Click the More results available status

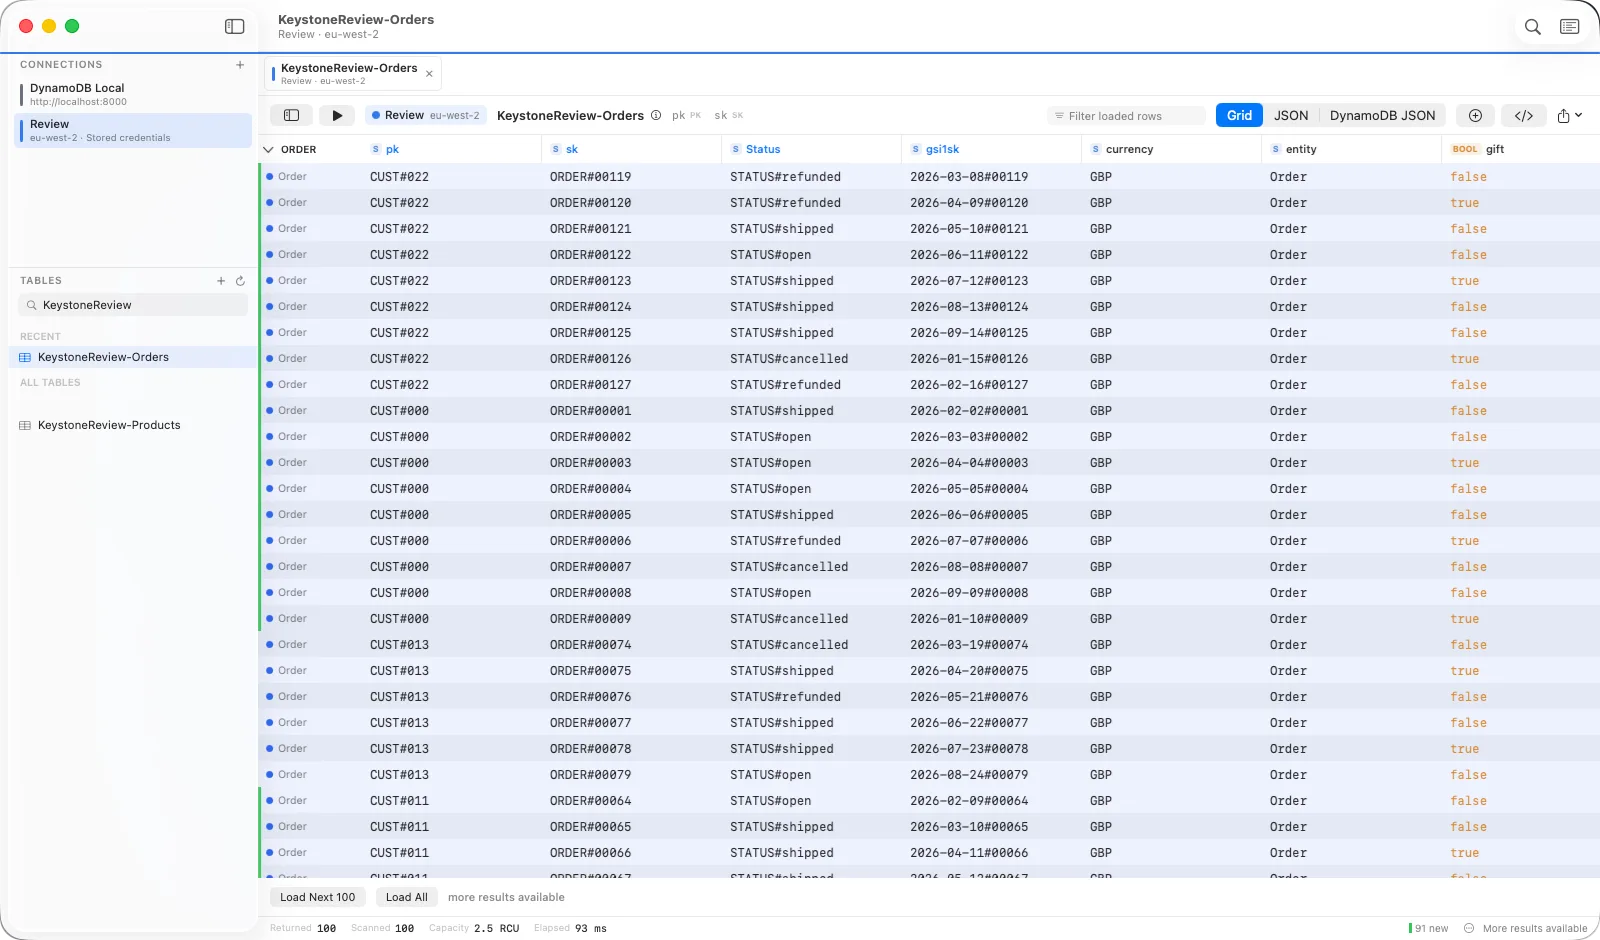point(1526,929)
